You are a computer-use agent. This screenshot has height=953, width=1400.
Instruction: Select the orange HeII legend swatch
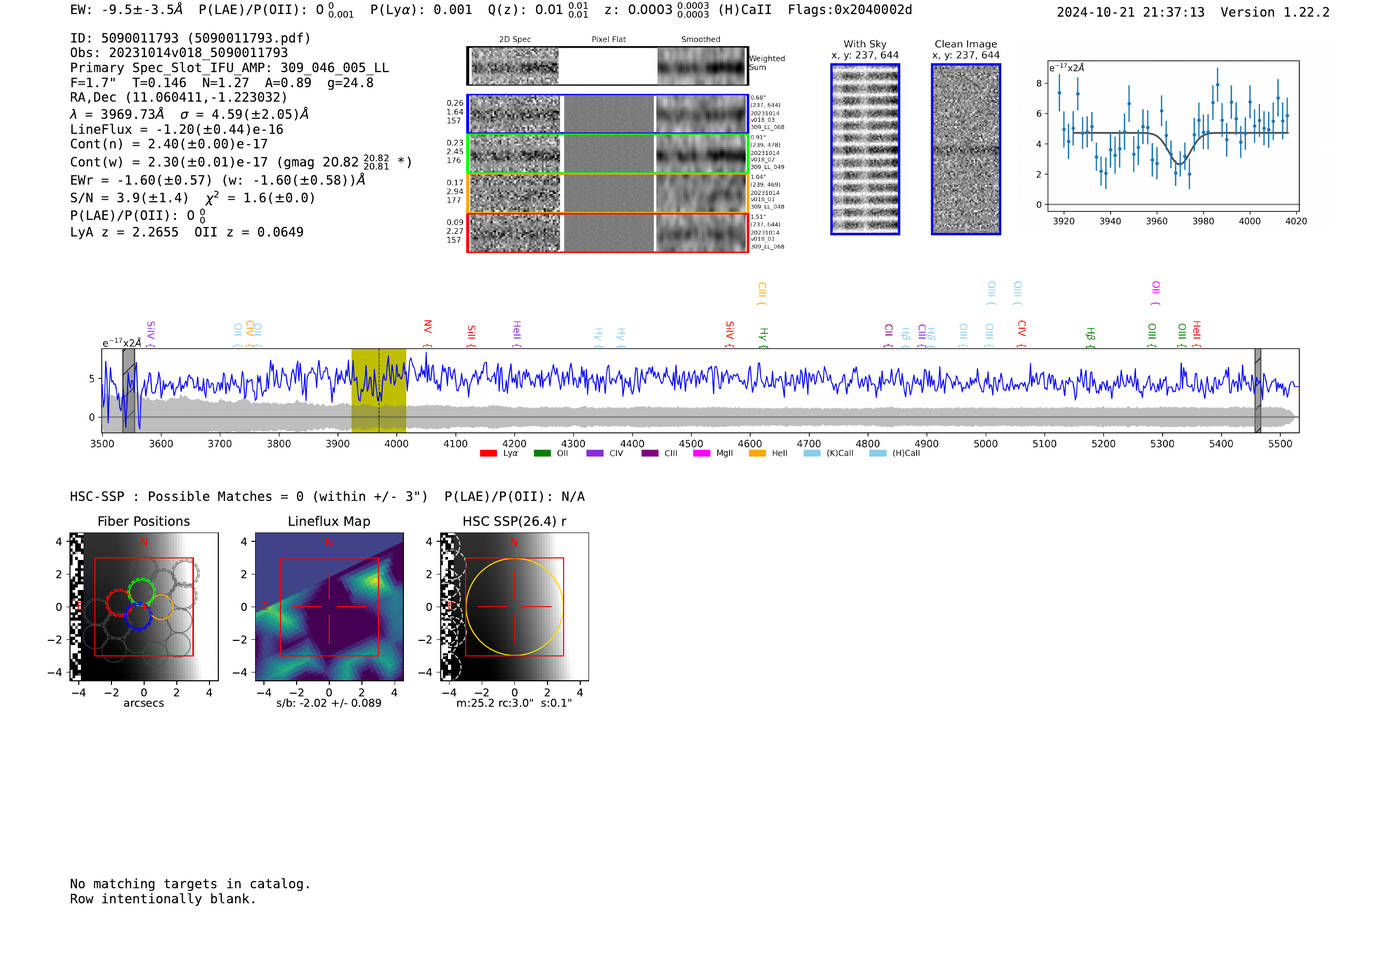757,454
